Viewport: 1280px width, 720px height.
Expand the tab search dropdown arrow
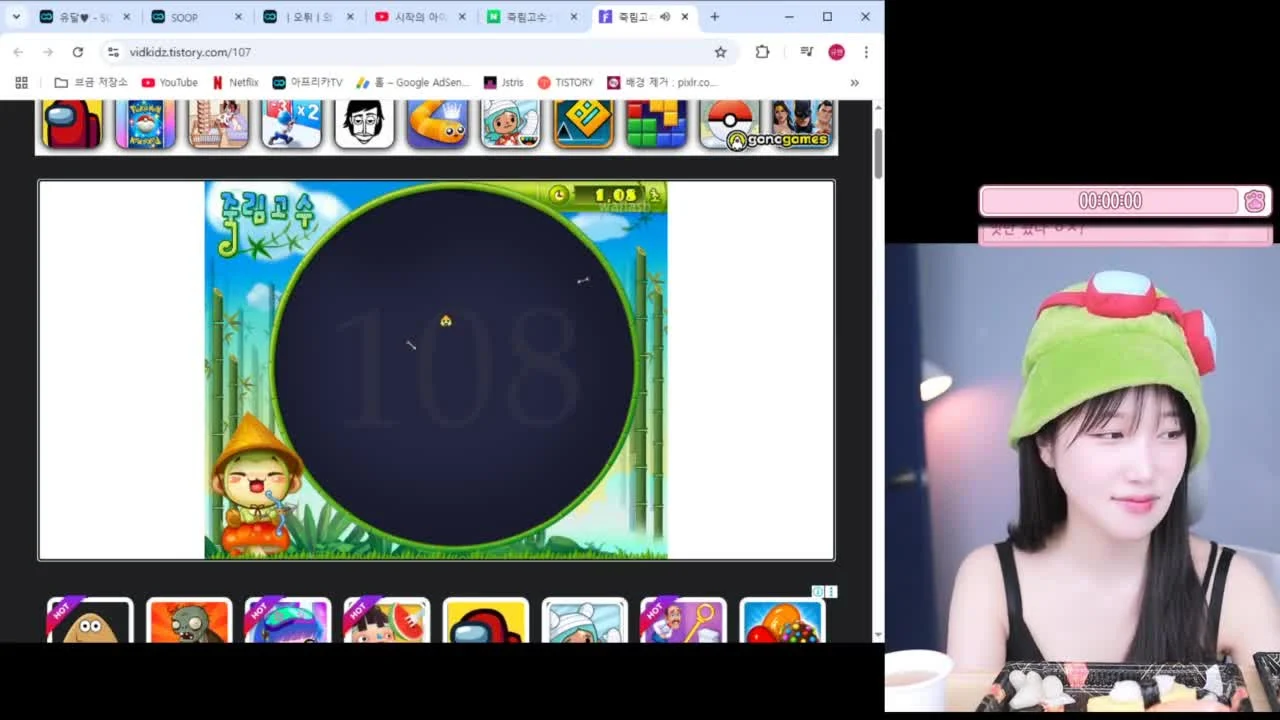tap(16, 17)
